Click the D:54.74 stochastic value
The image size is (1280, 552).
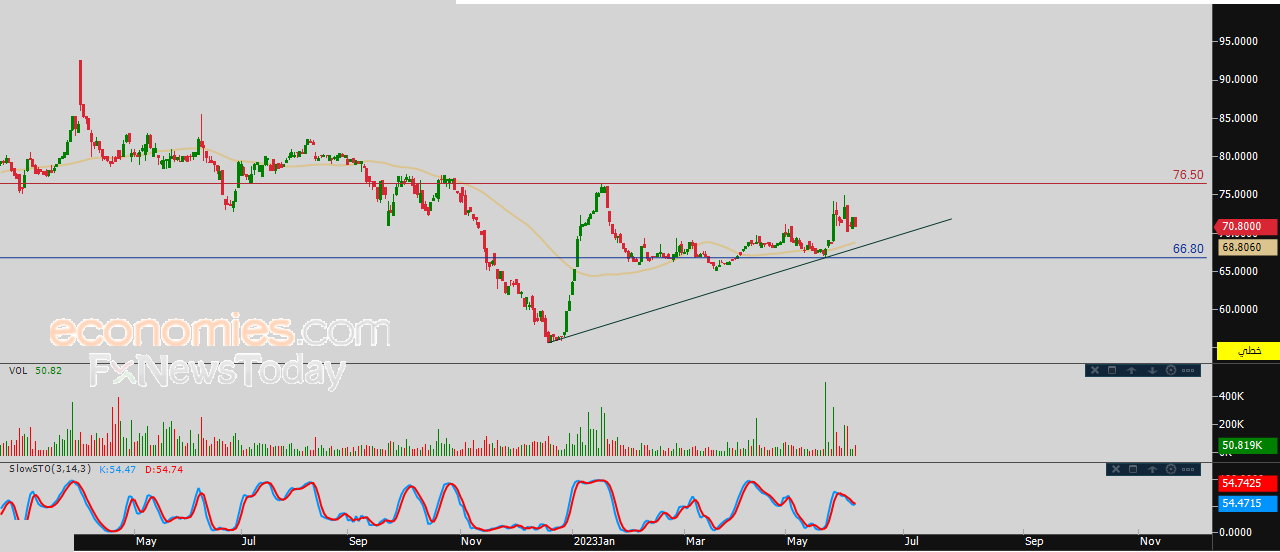[164, 469]
